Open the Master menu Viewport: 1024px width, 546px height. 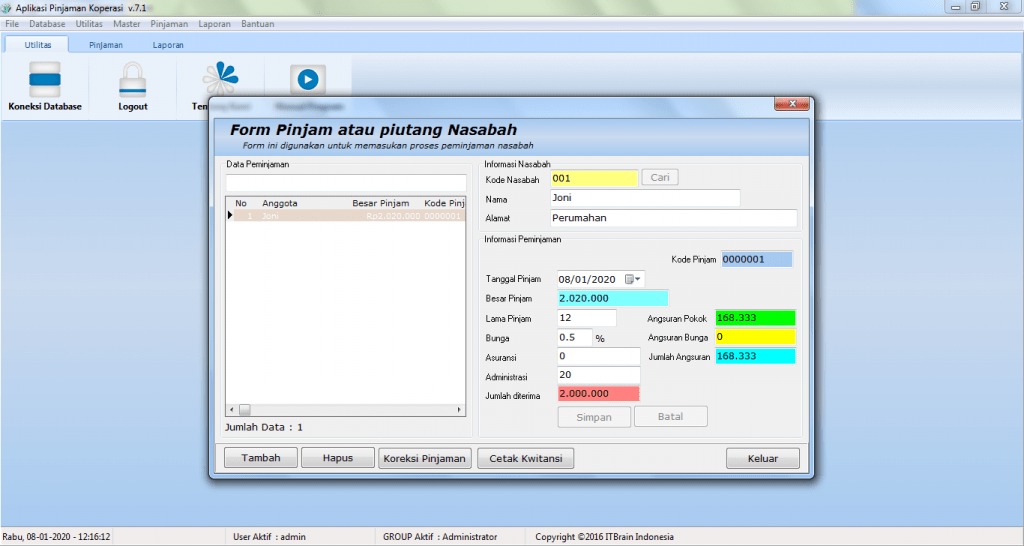point(126,24)
